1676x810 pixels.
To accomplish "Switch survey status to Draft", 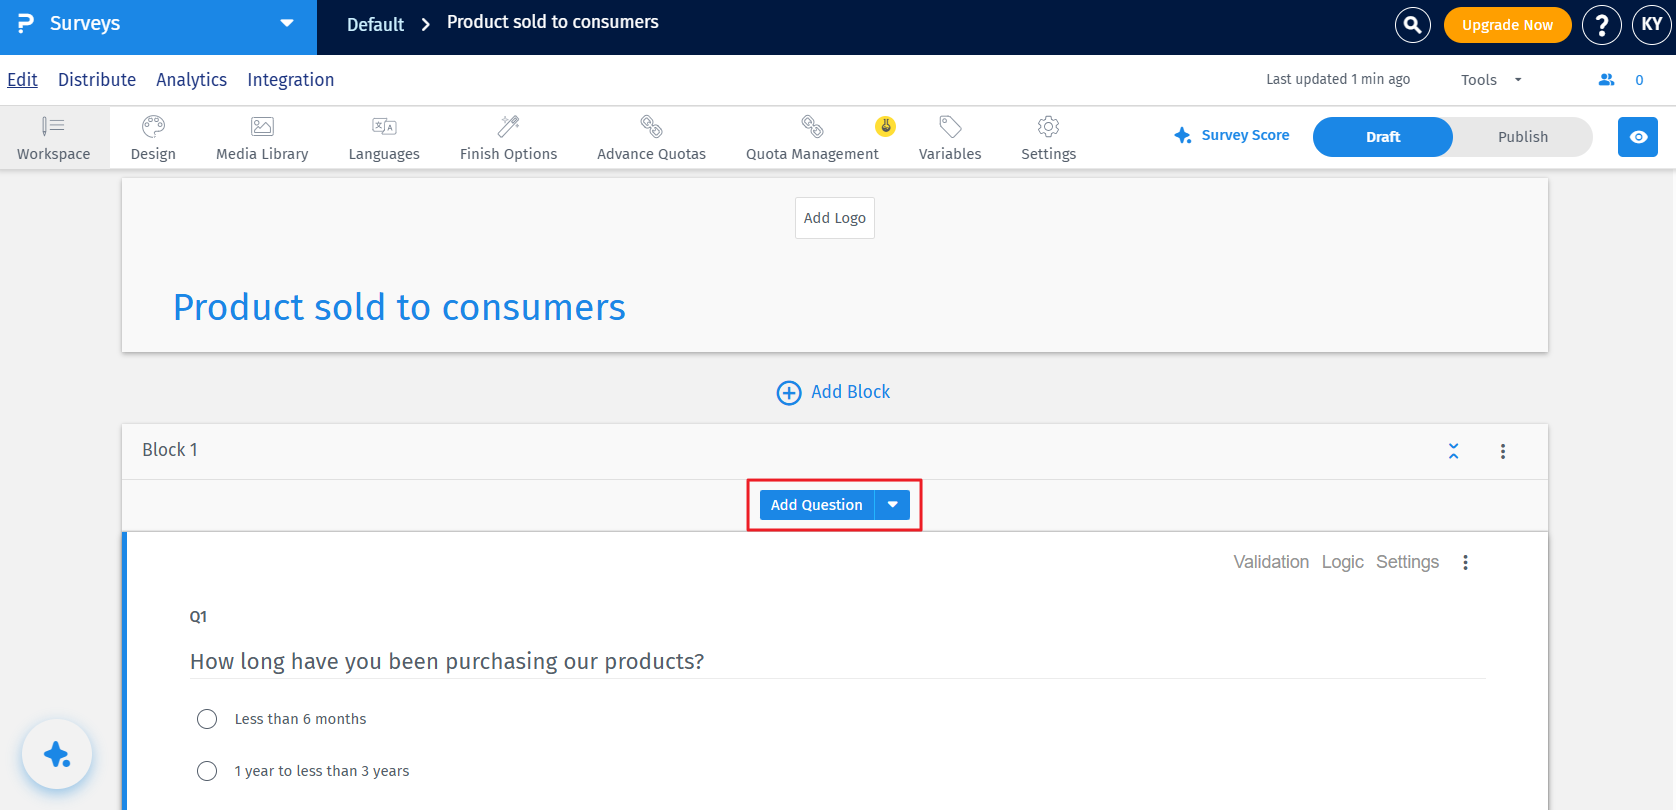I will click(1382, 137).
